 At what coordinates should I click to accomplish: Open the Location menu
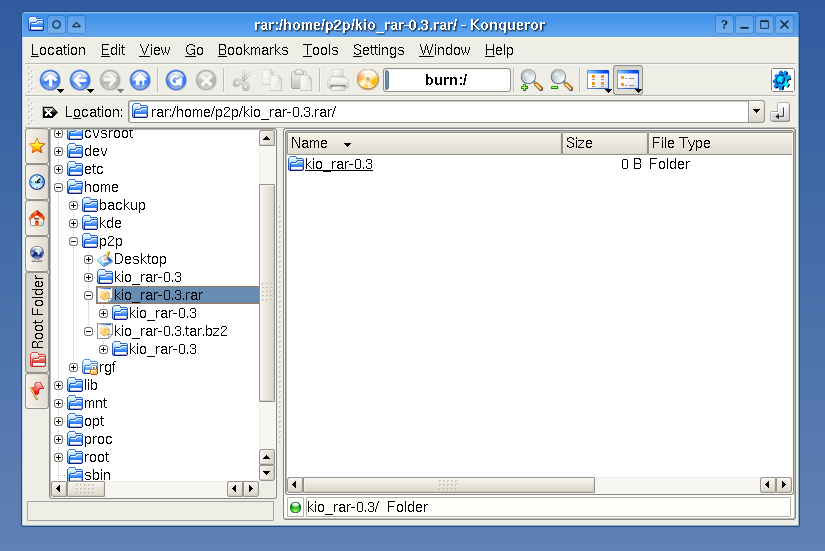click(58, 50)
